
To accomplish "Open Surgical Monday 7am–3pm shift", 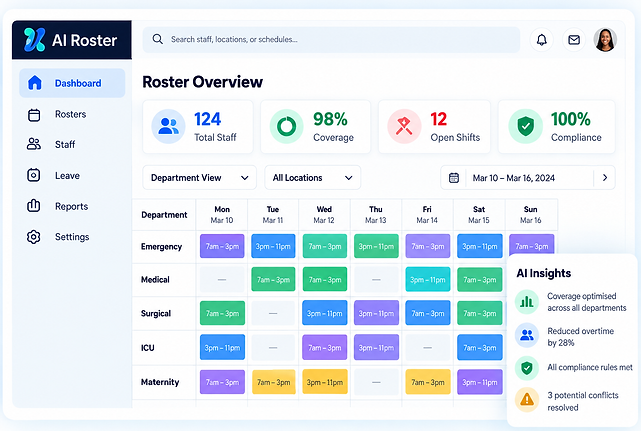I will (x=222, y=313).
